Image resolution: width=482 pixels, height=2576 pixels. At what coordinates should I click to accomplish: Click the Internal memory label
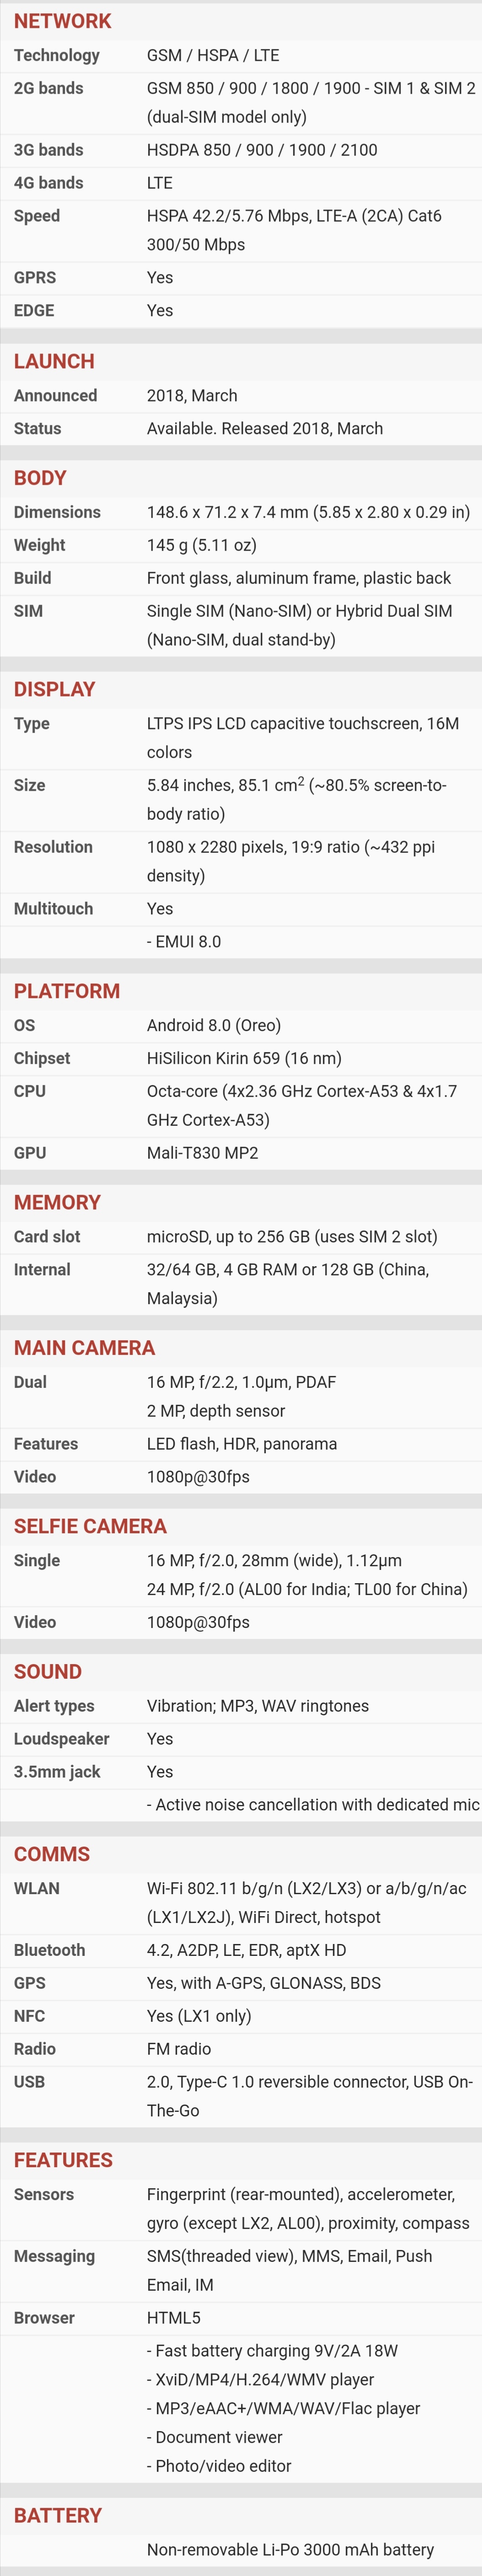tap(42, 1270)
